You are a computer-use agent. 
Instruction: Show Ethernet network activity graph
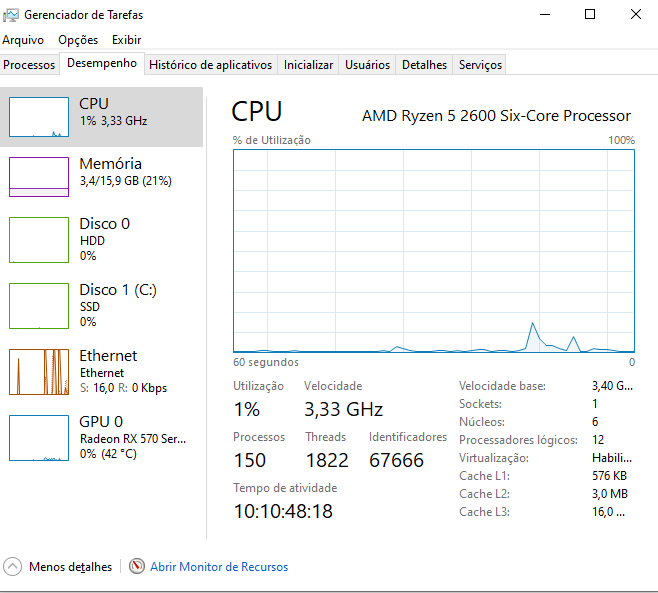[x=39, y=371]
